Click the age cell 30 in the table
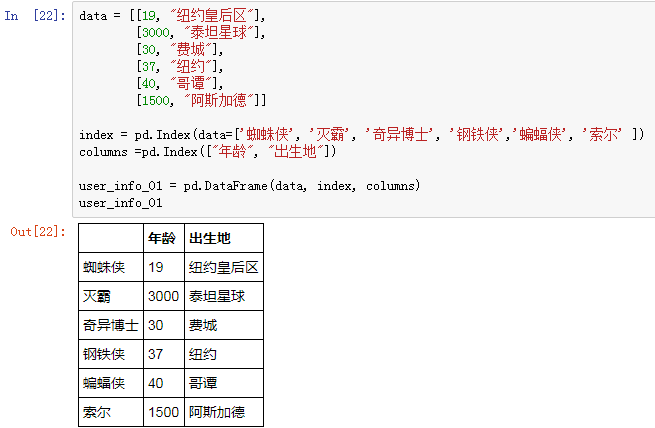This screenshot has height=428, width=655. point(164,325)
